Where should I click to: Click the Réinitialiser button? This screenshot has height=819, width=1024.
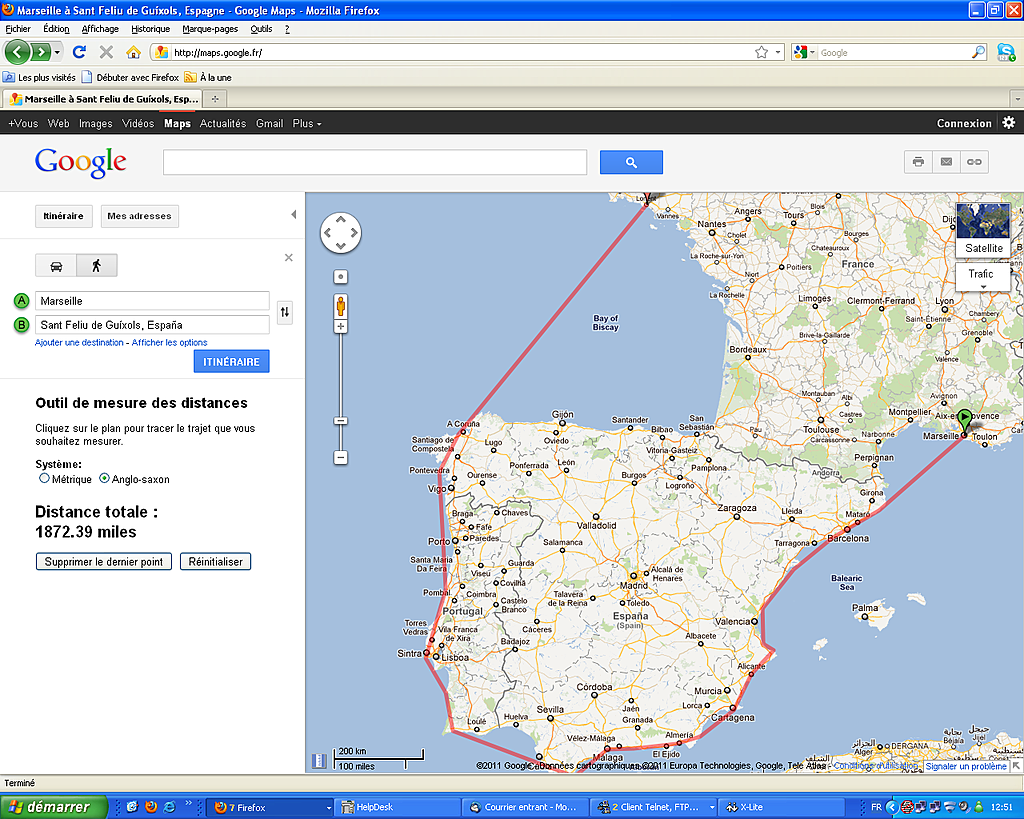[216, 562]
